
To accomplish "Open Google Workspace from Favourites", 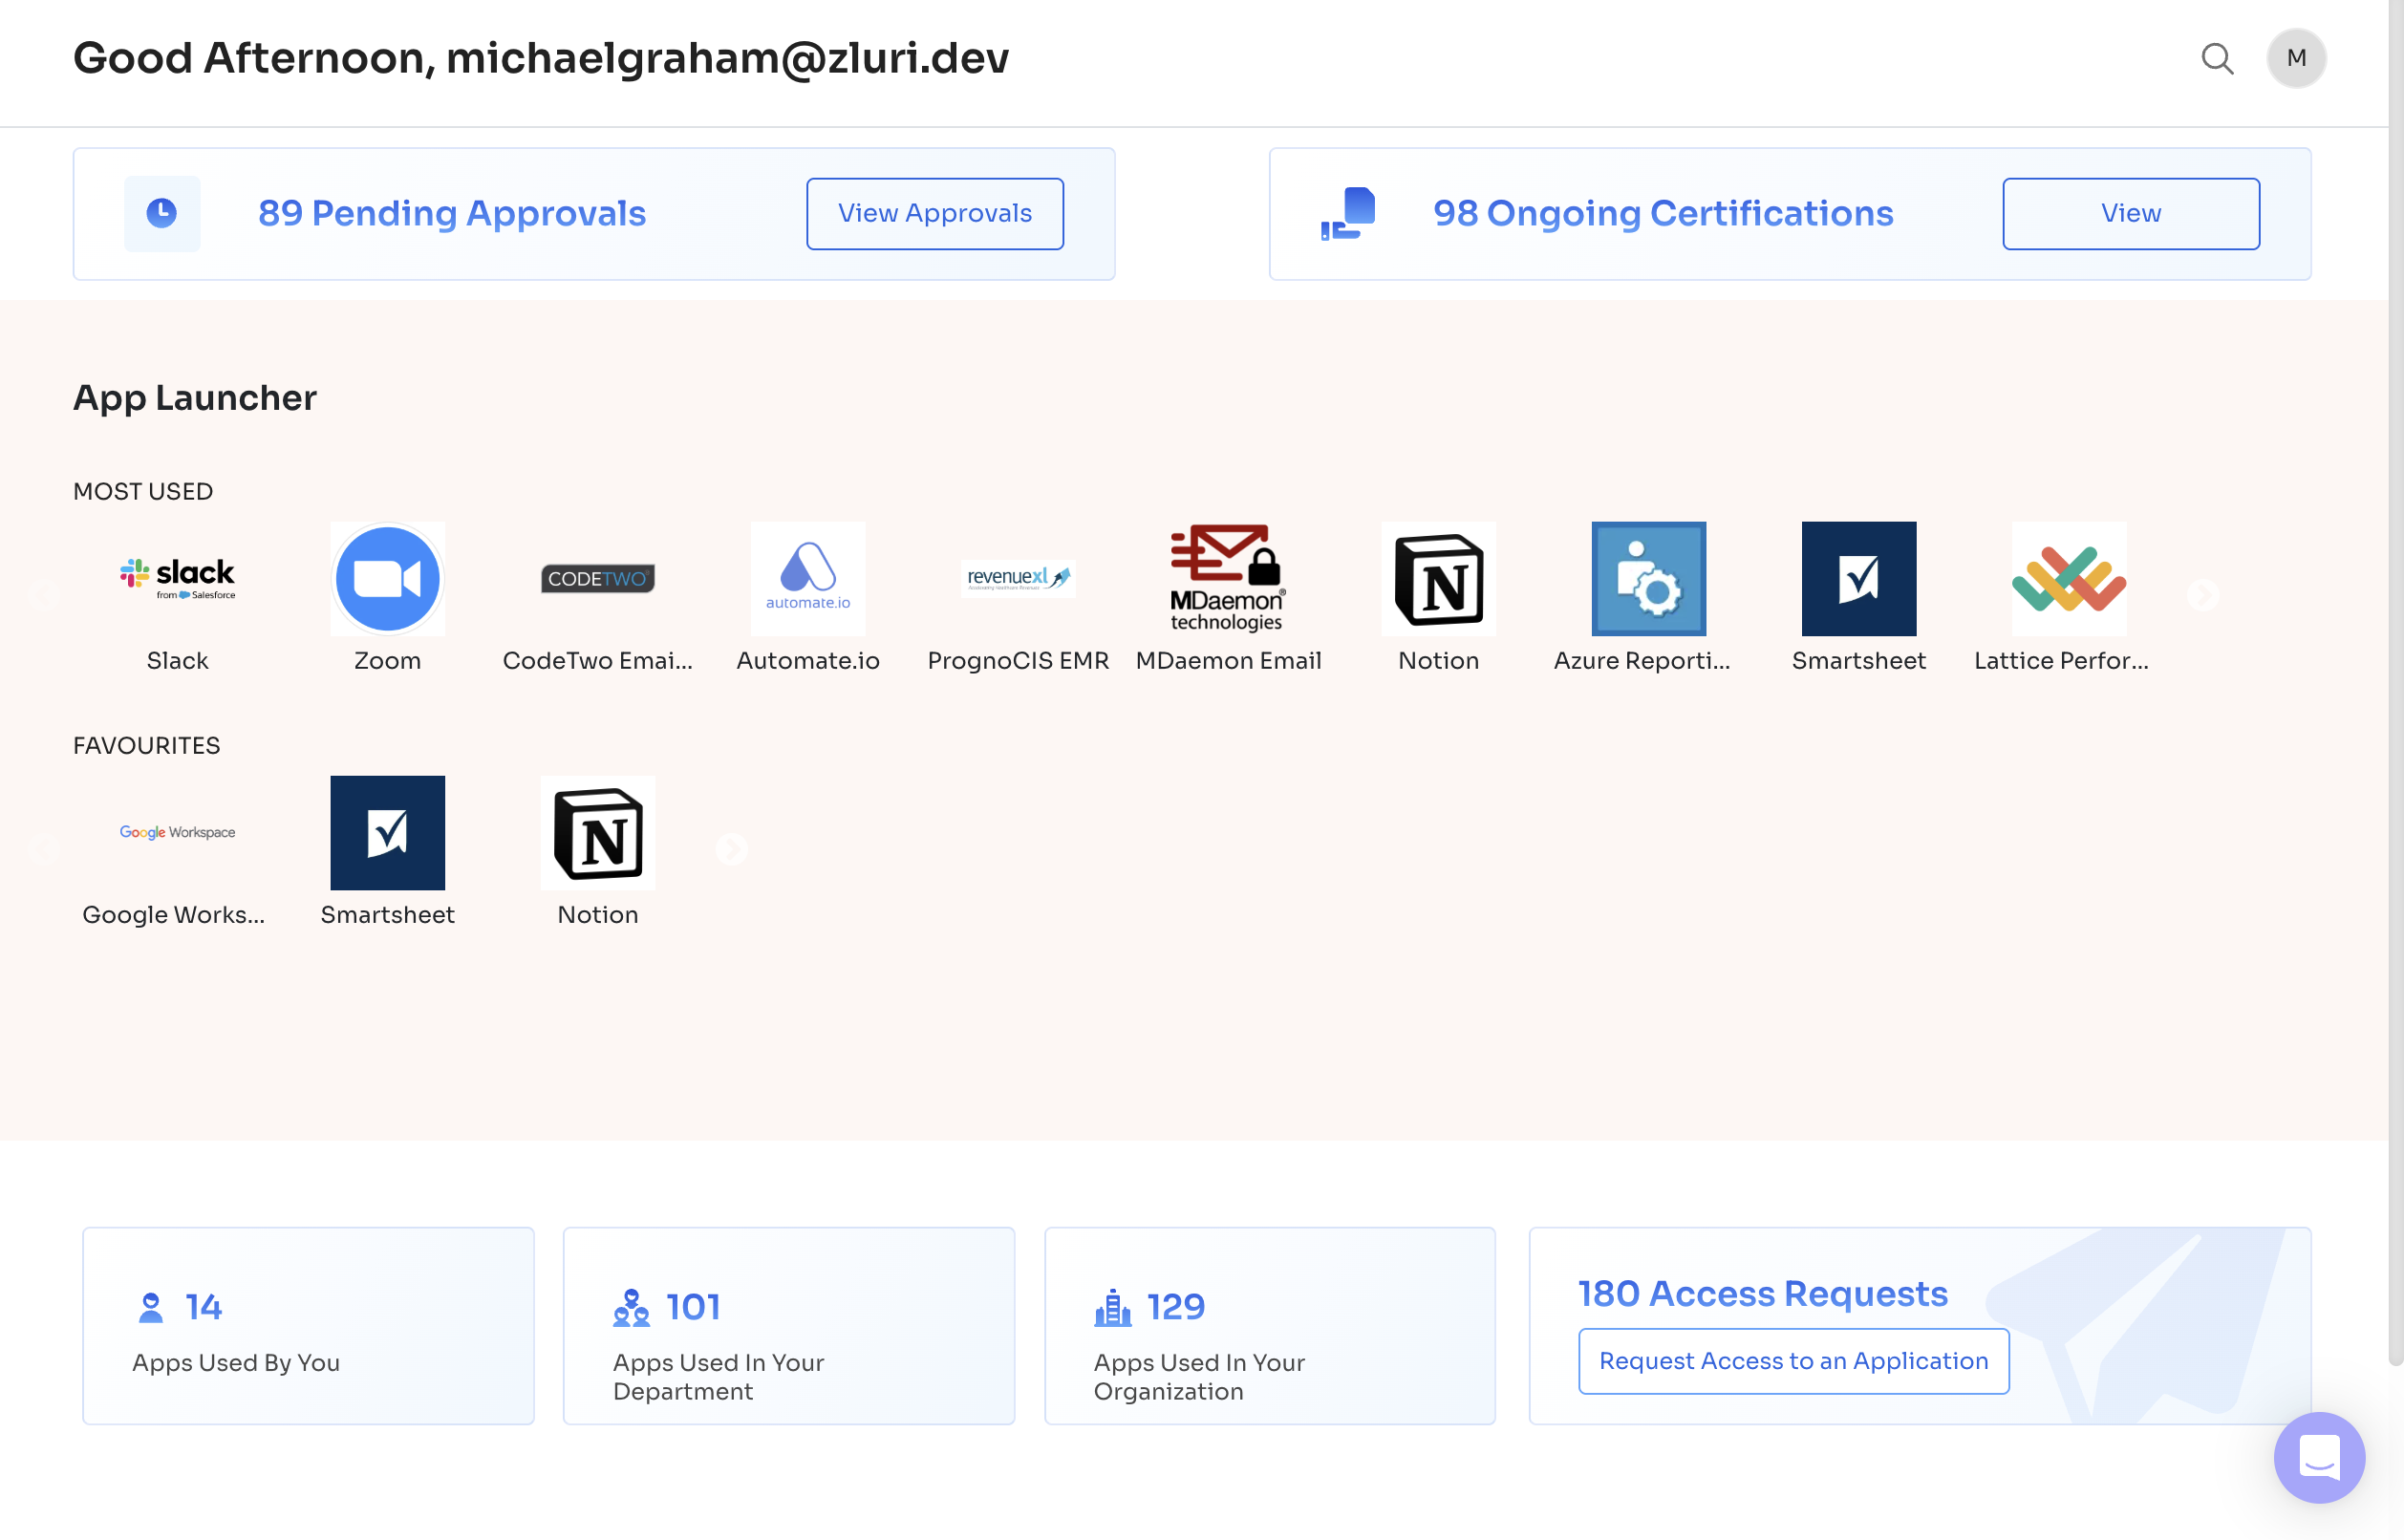I will 177,833.
